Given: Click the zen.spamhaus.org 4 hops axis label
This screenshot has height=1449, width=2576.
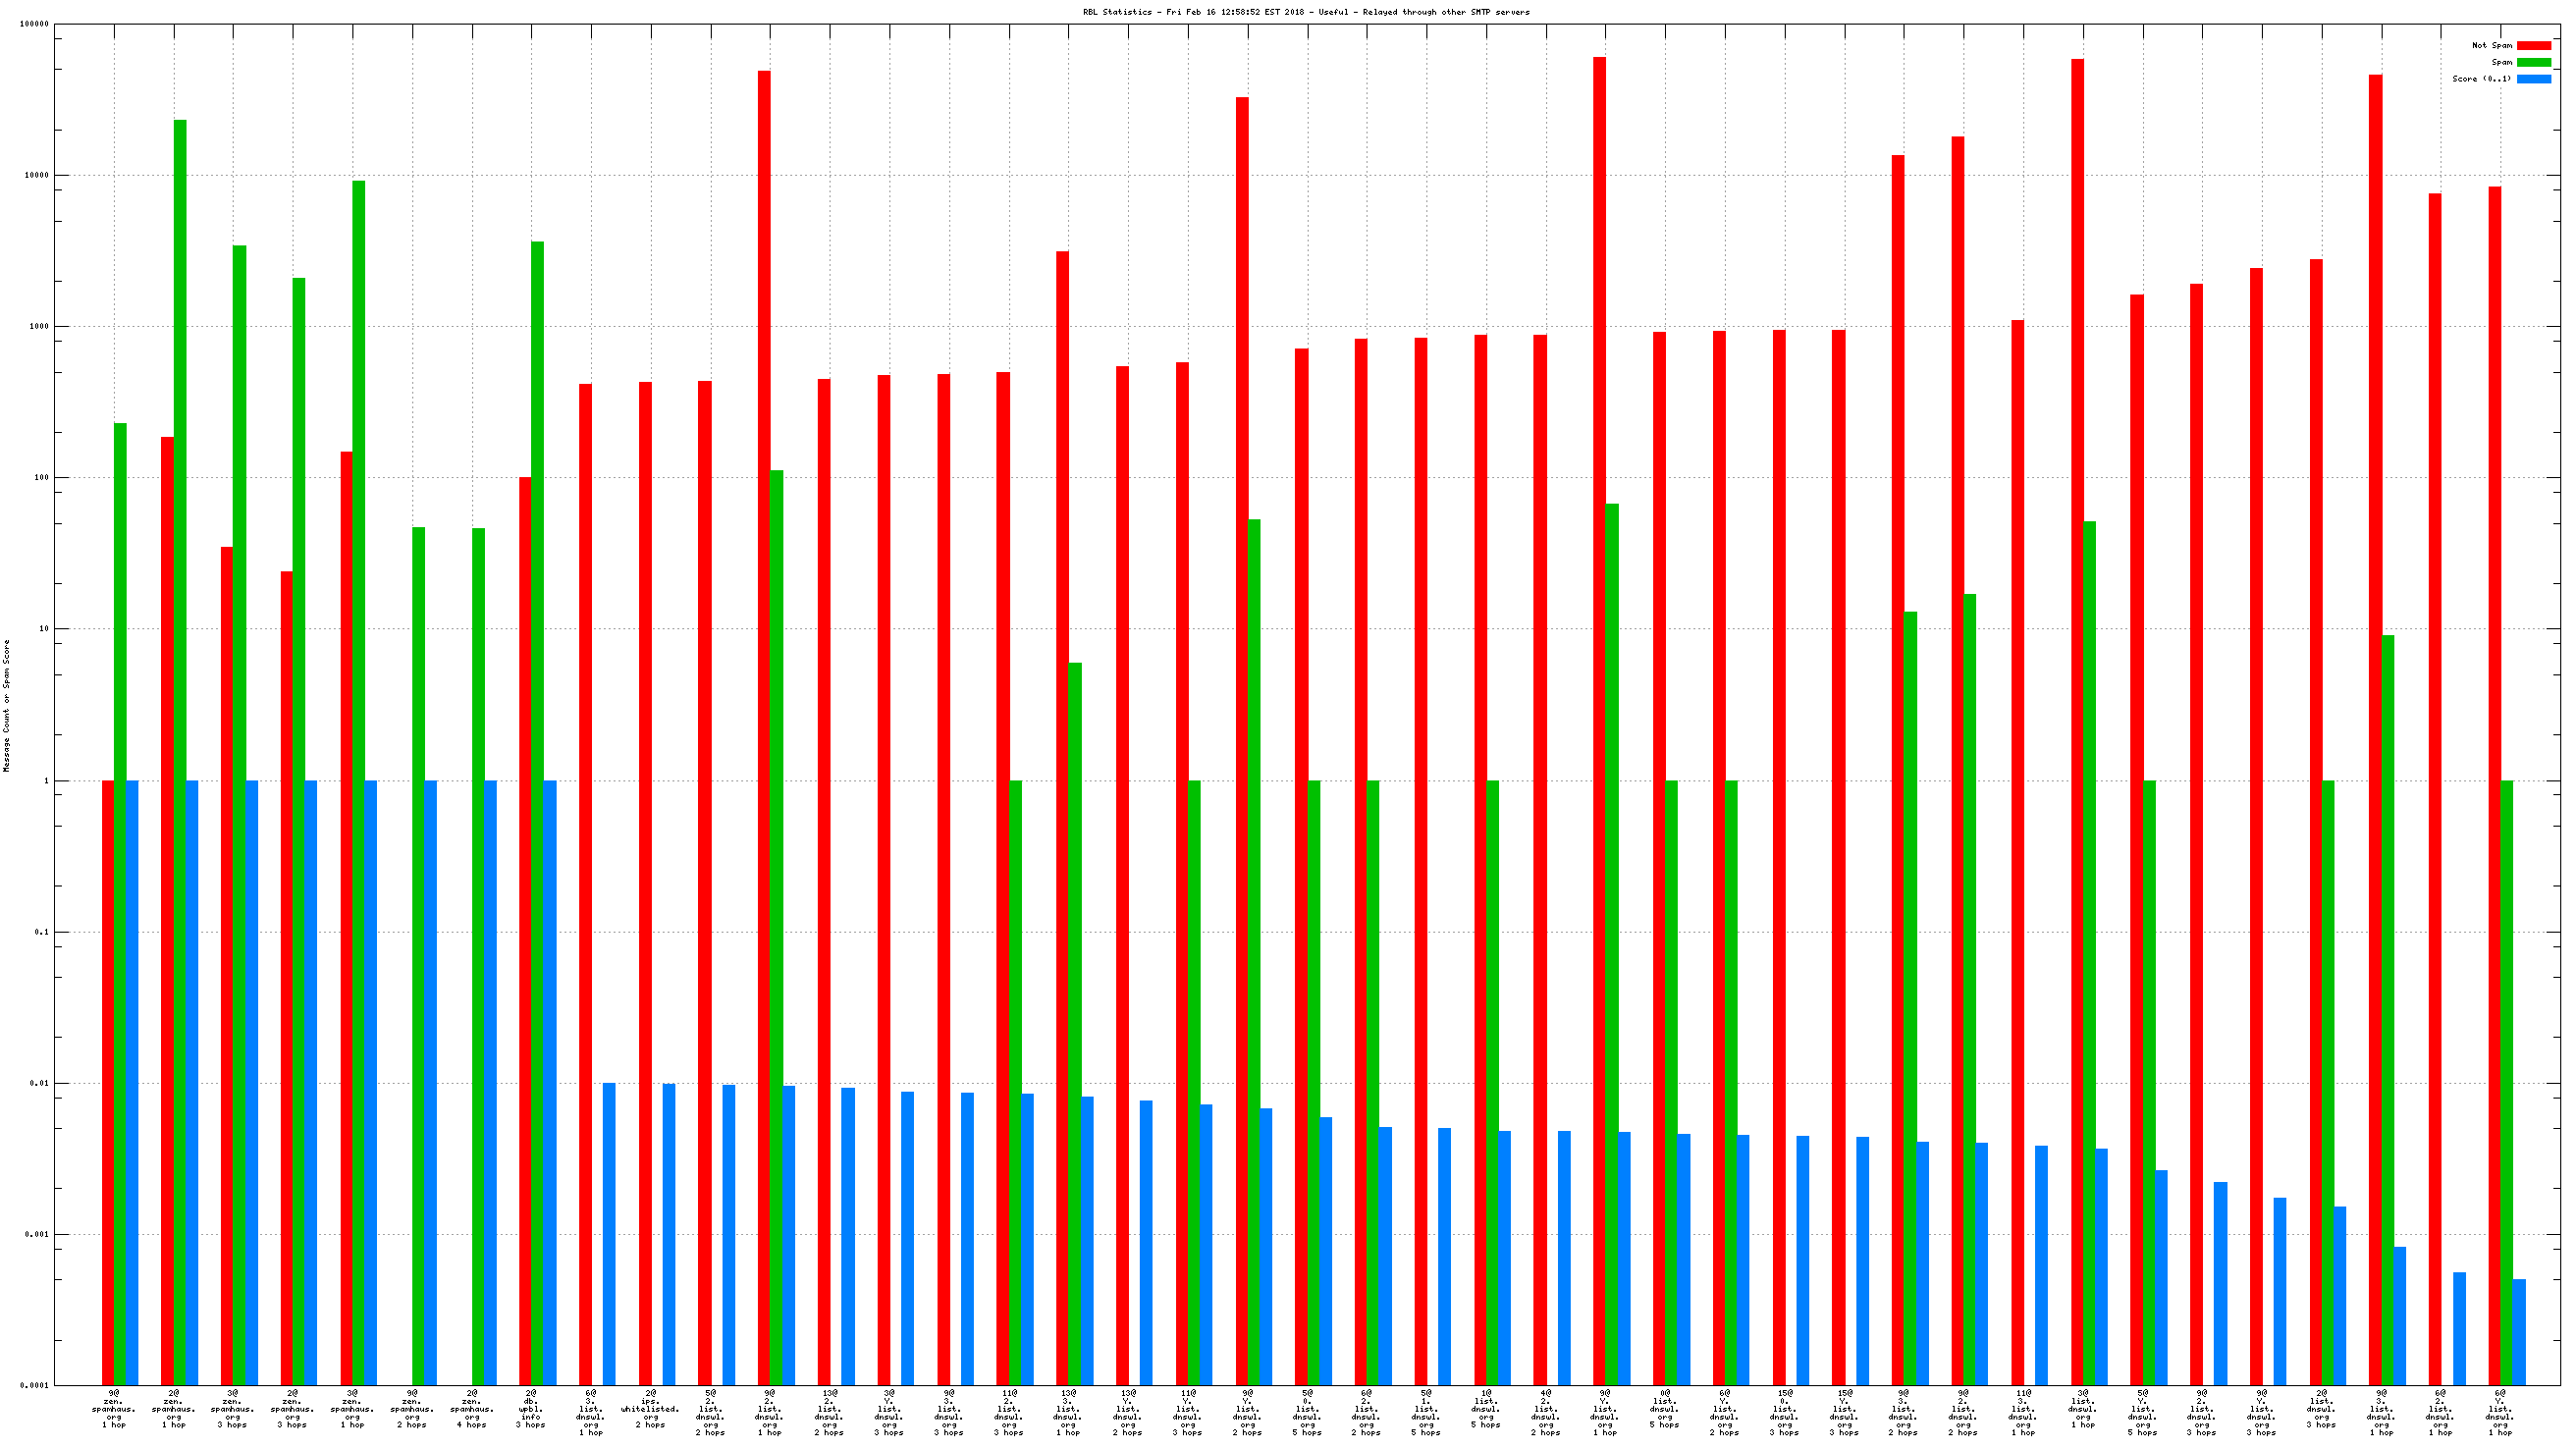Looking at the screenshot, I should [x=471, y=1409].
